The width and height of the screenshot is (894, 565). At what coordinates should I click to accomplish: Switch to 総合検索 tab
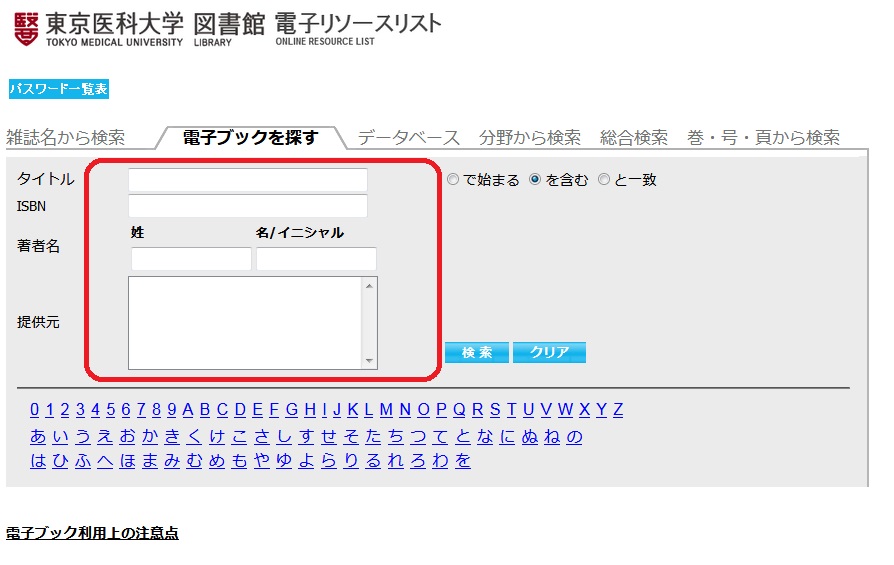tap(633, 137)
